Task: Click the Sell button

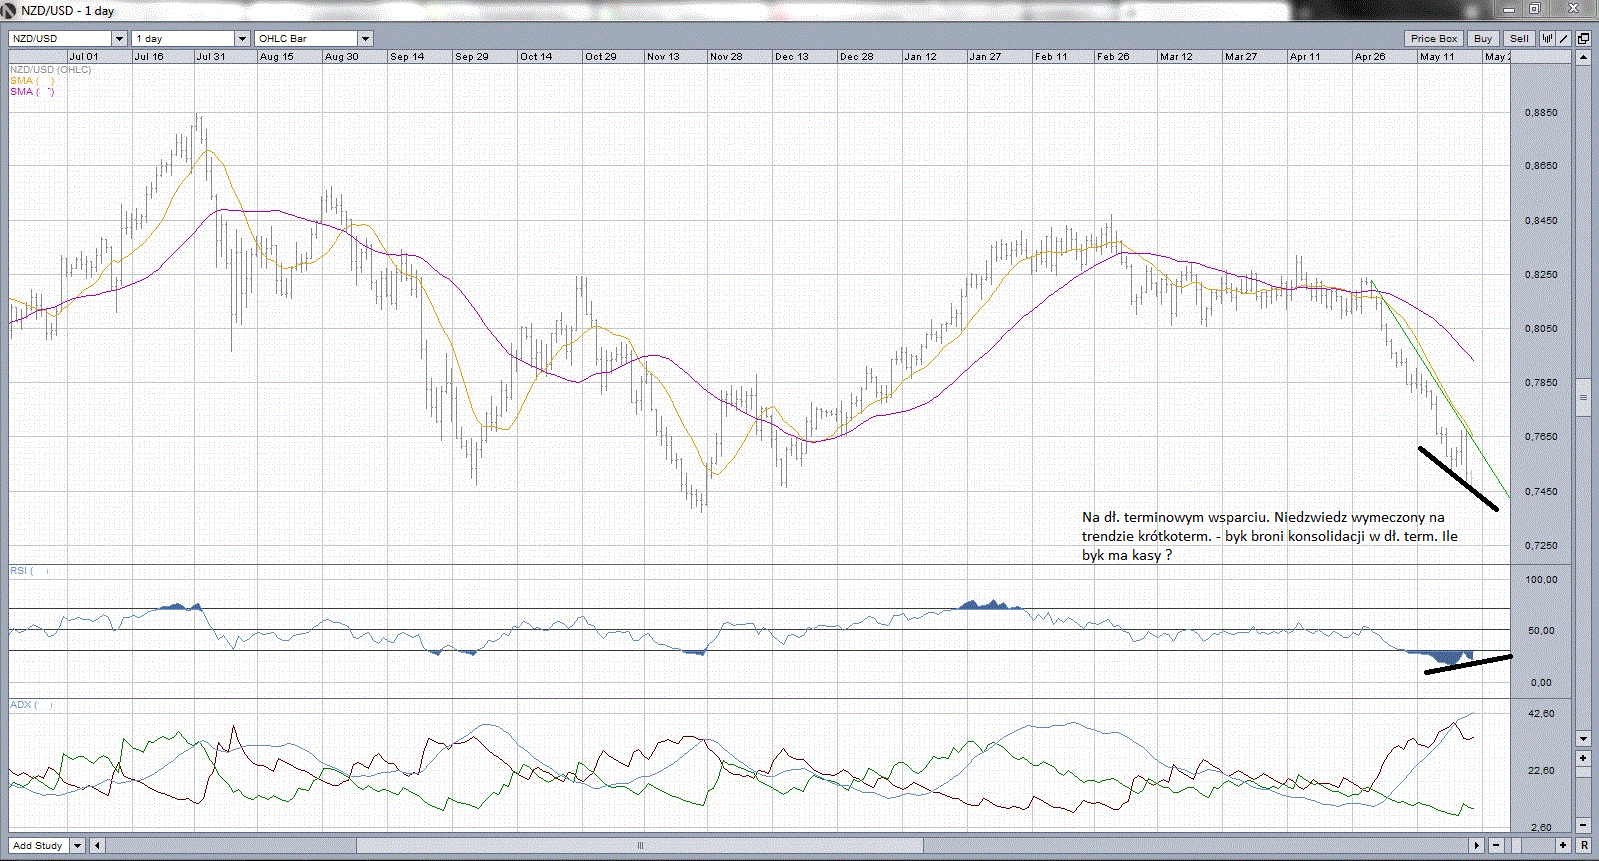Action: pyautogui.click(x=1519, y=38)
